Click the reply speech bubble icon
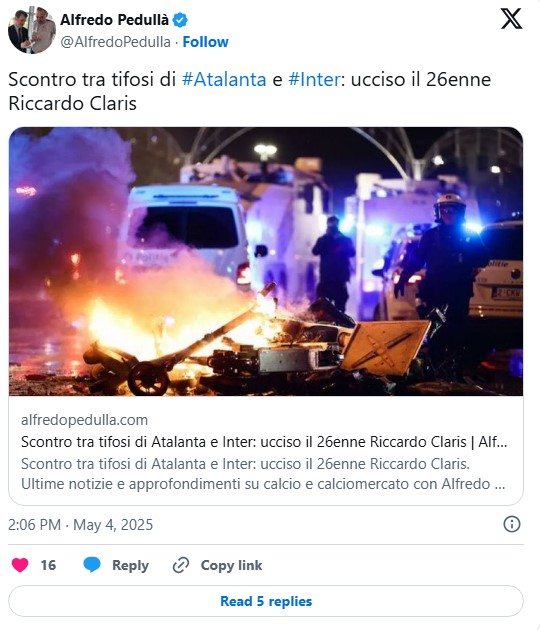Viewport: 540px width, 630px height. (x=92, y=565)
